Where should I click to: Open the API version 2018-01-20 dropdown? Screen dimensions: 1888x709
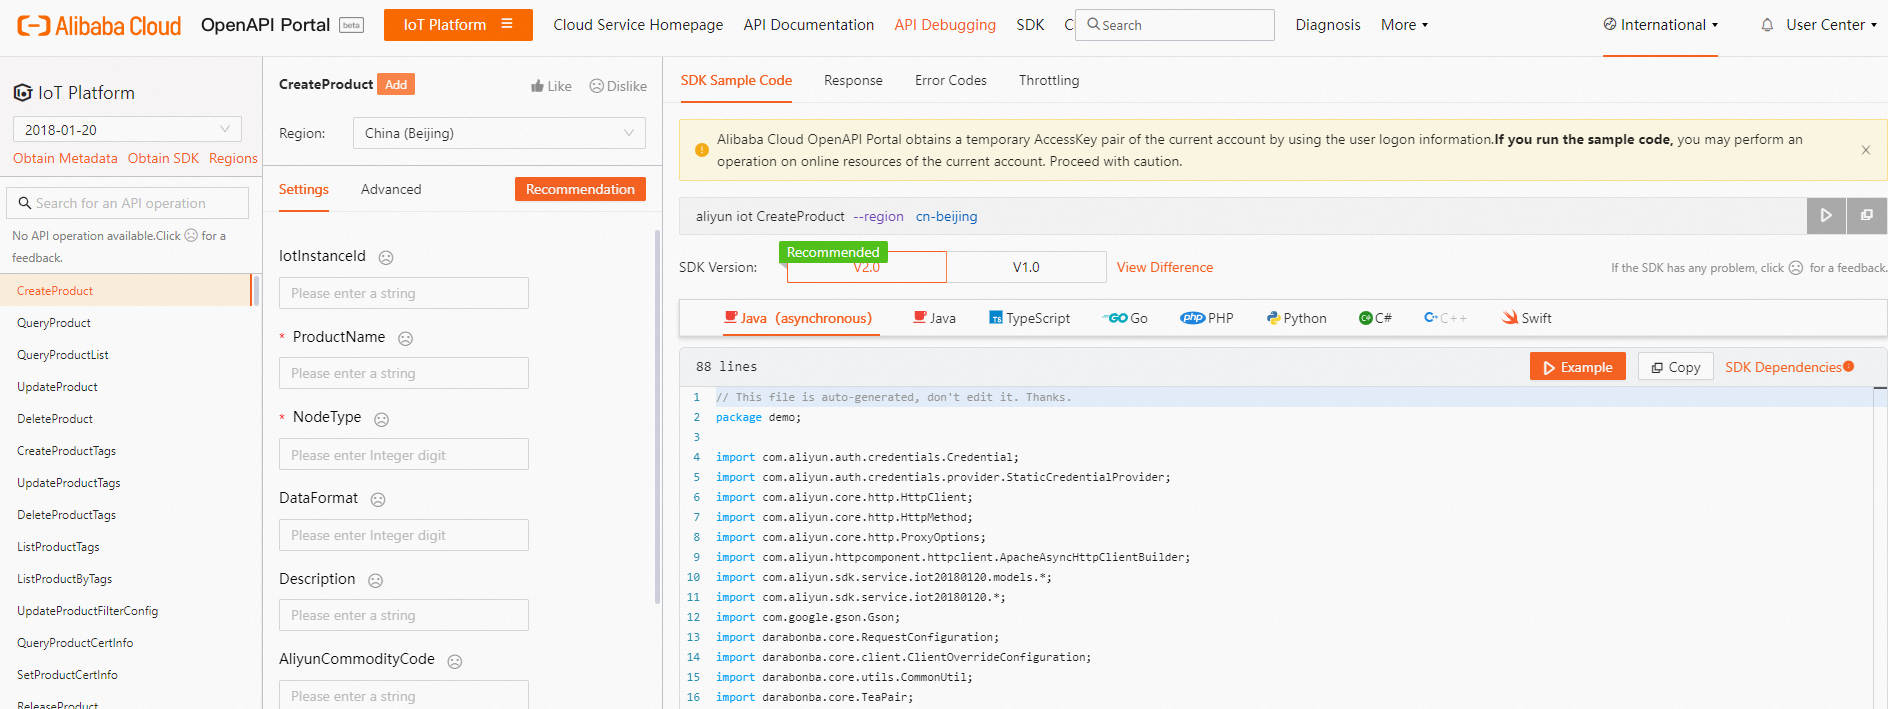coord(127,129)
